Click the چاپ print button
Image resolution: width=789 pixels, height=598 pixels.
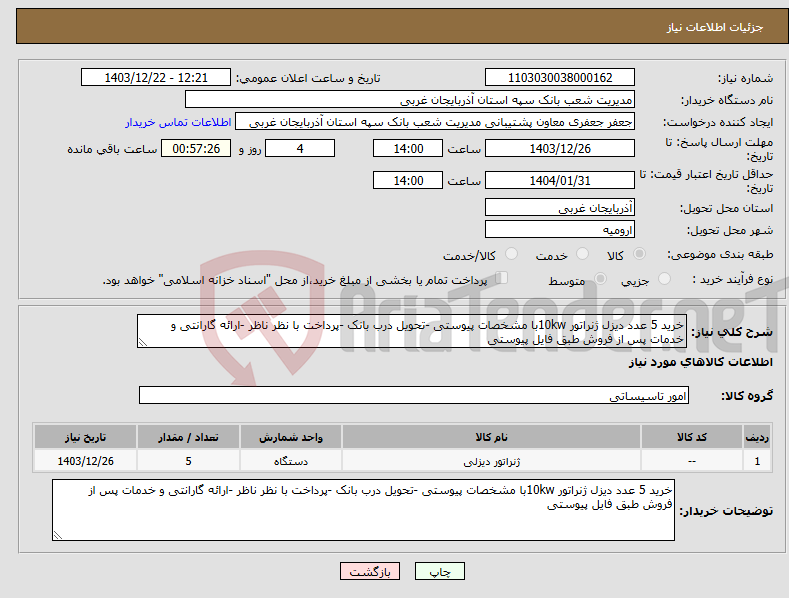pos(439,571)
